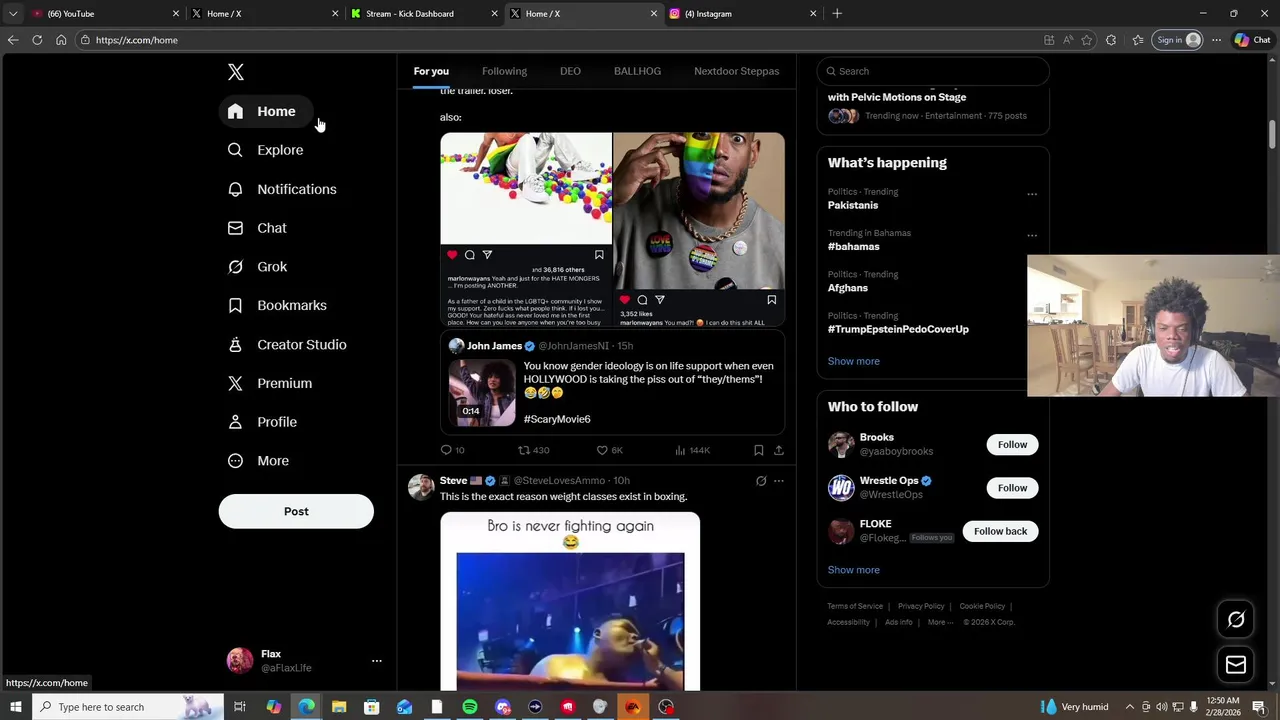Image resolution: width=1280 pixels, height=720 pixels.
Task: Click Show more under Who to follow
Action: click(853, 570)
